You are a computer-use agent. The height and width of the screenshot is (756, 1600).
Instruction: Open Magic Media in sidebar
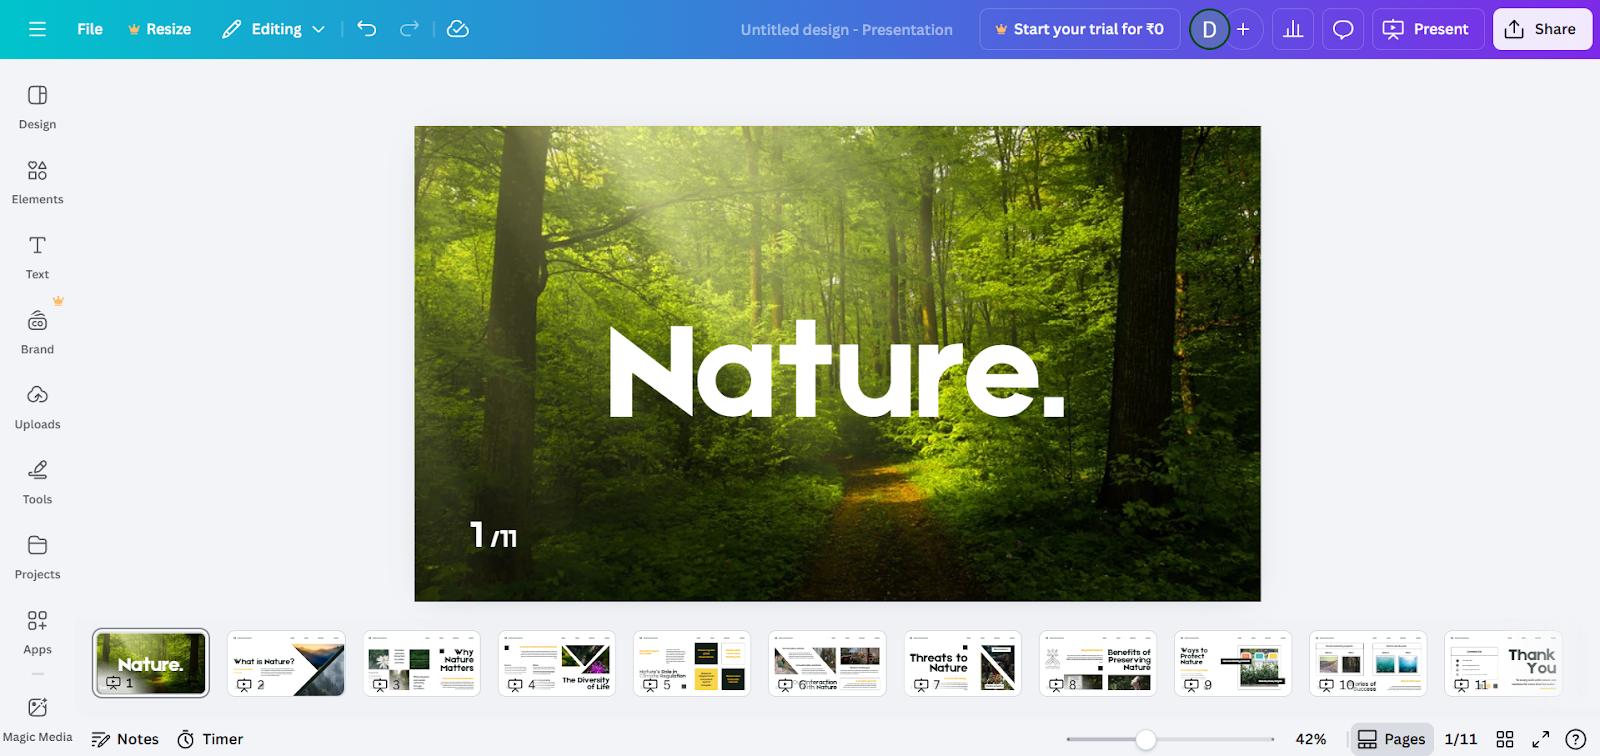point(37,720)
